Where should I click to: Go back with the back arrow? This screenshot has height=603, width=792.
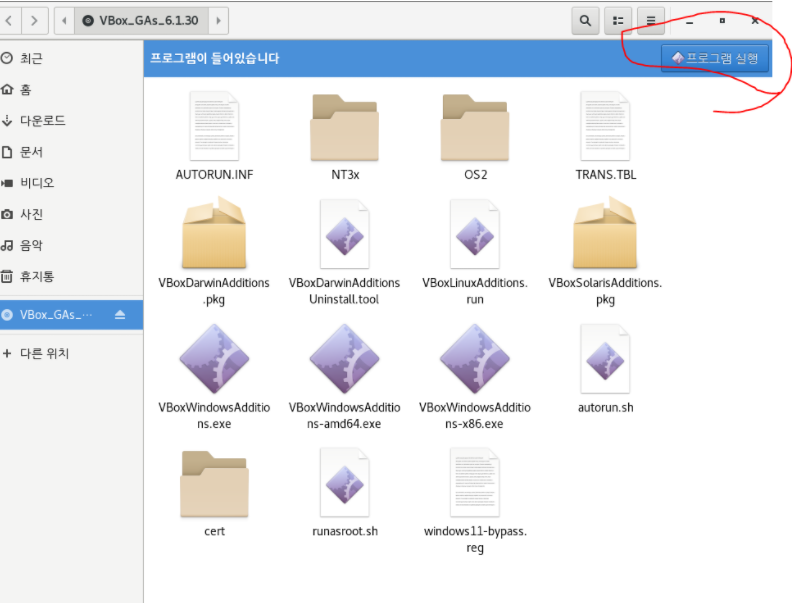(x=9, y=21)
